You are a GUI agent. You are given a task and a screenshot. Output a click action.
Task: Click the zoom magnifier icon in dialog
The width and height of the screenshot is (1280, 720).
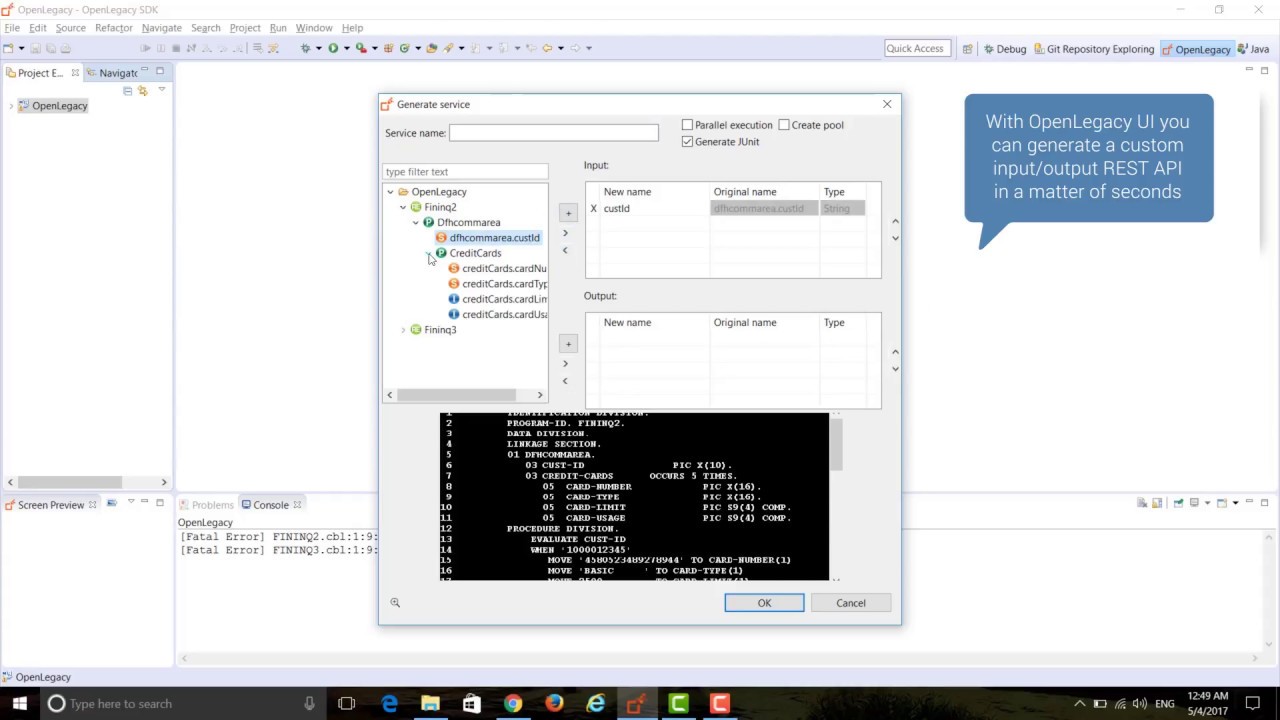[395, 603]
